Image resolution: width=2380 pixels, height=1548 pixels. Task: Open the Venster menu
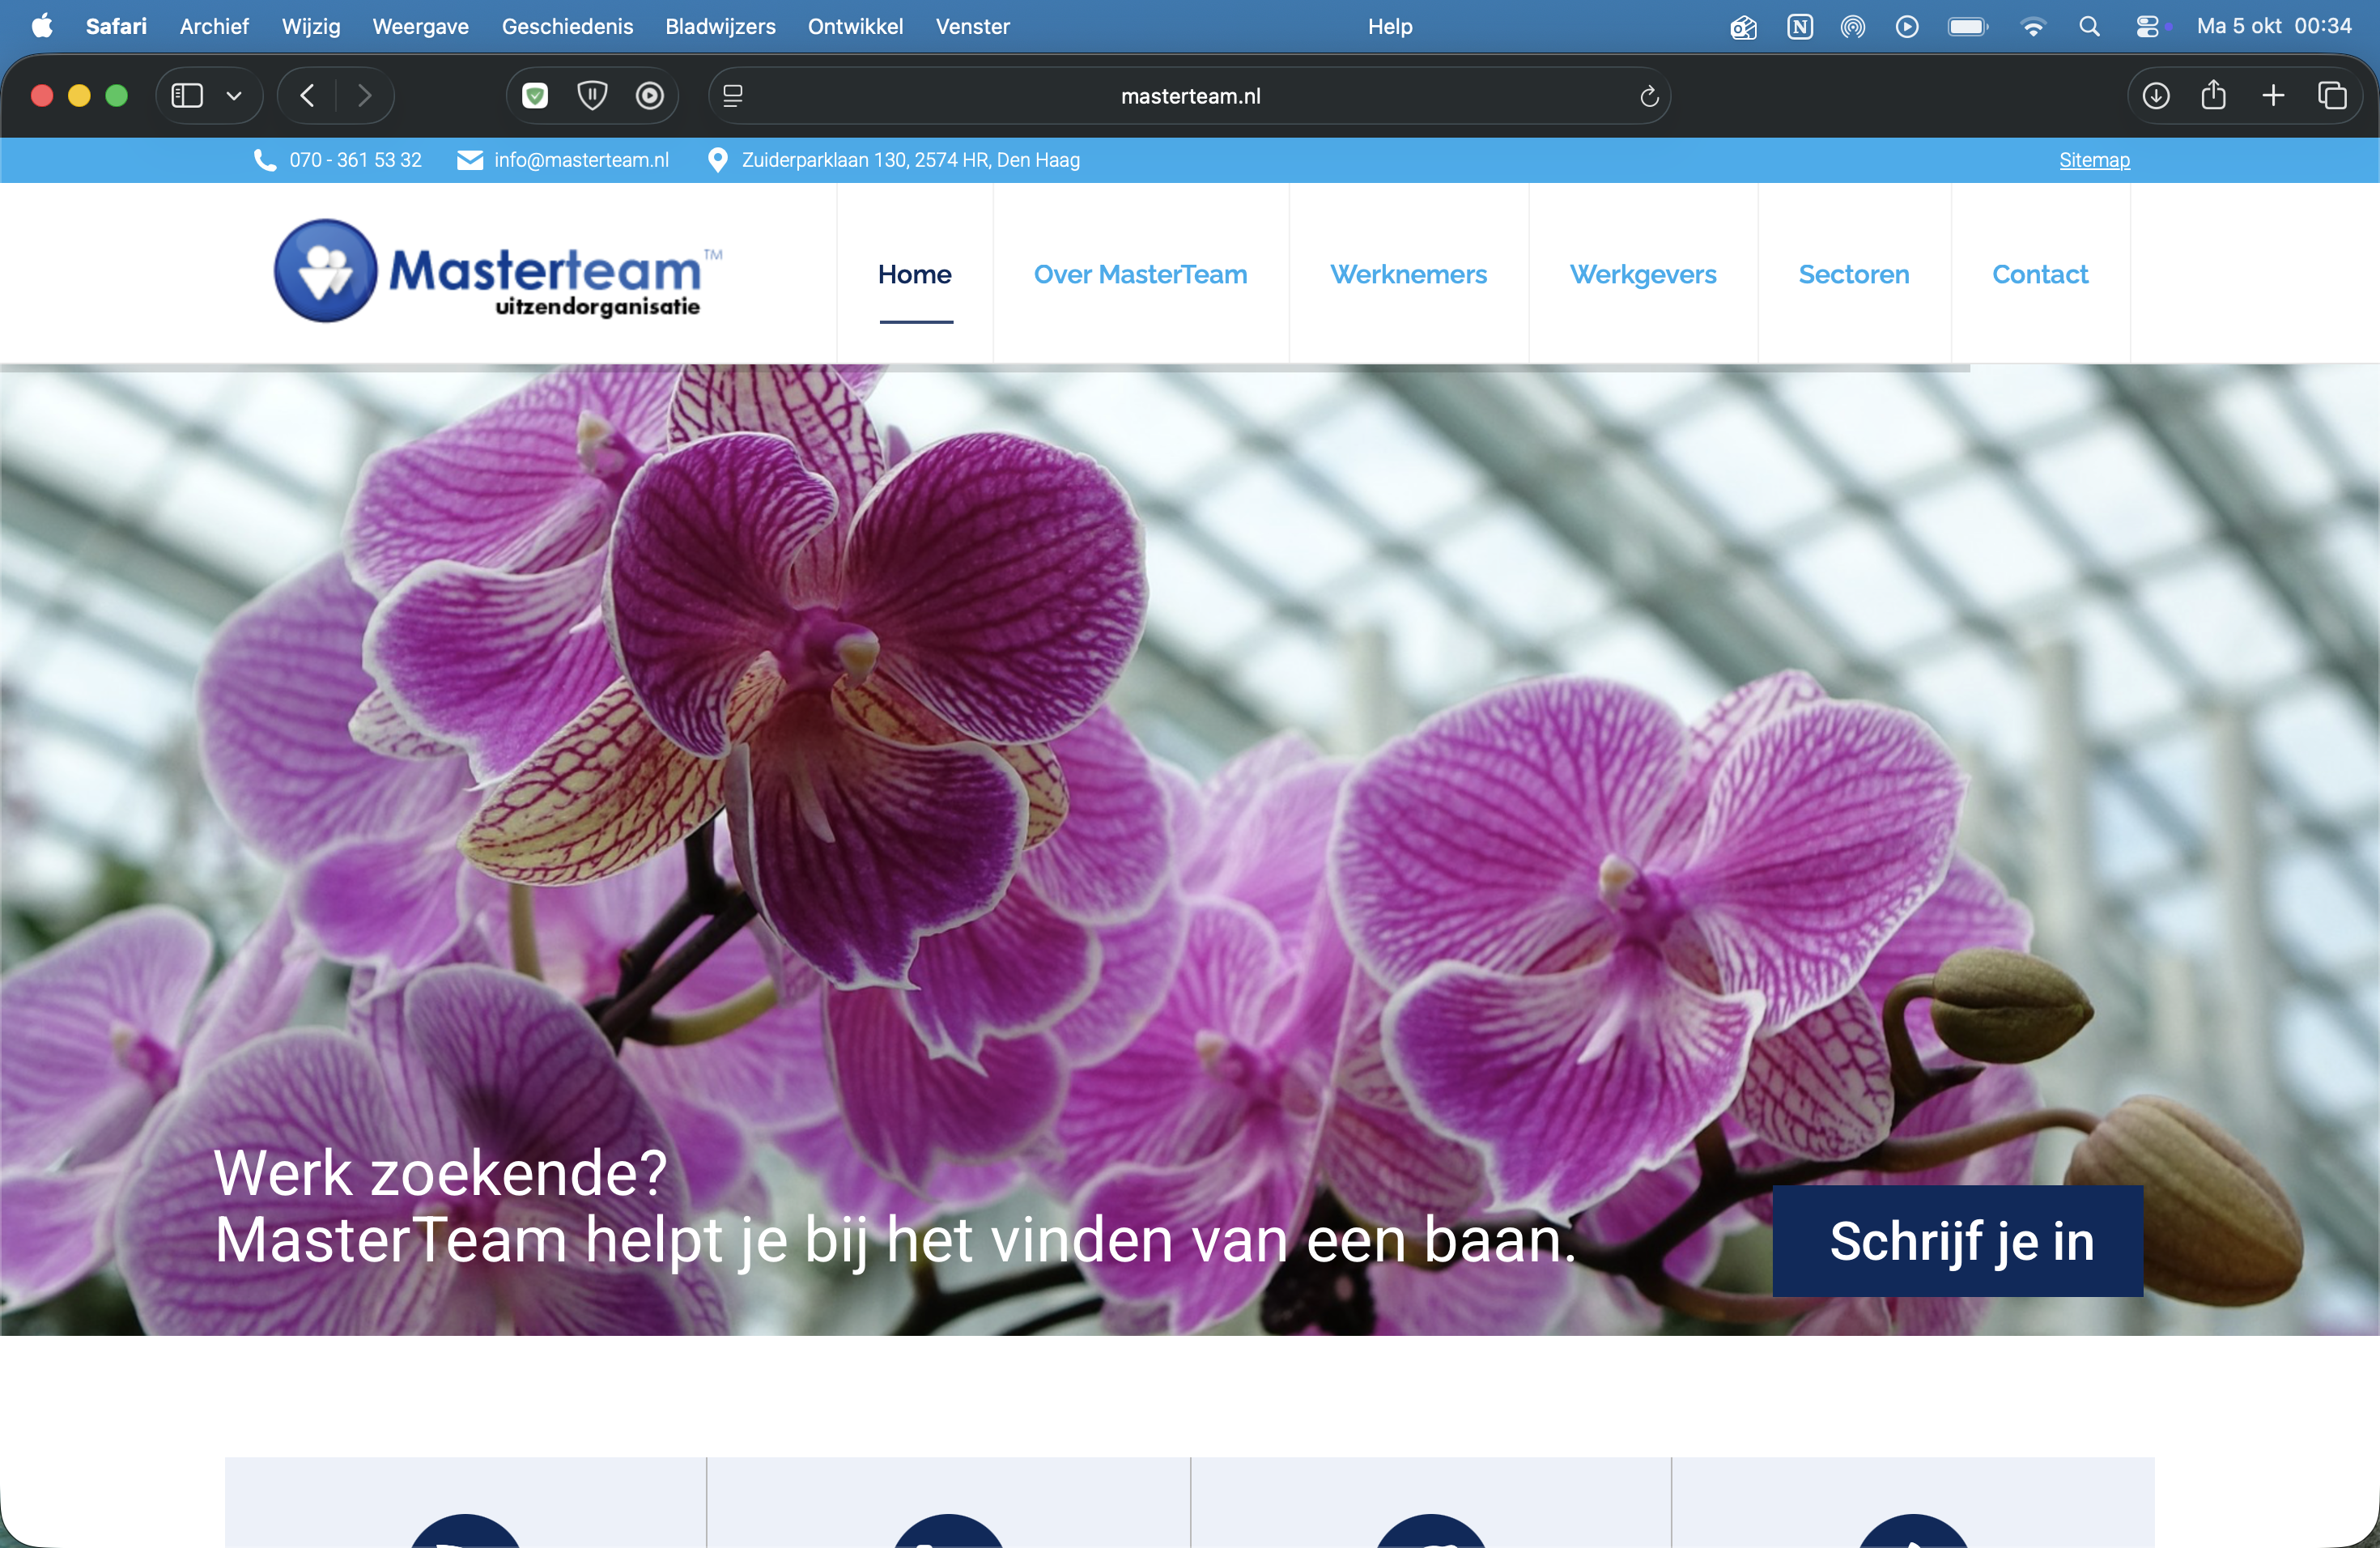(x=972, y=26)
